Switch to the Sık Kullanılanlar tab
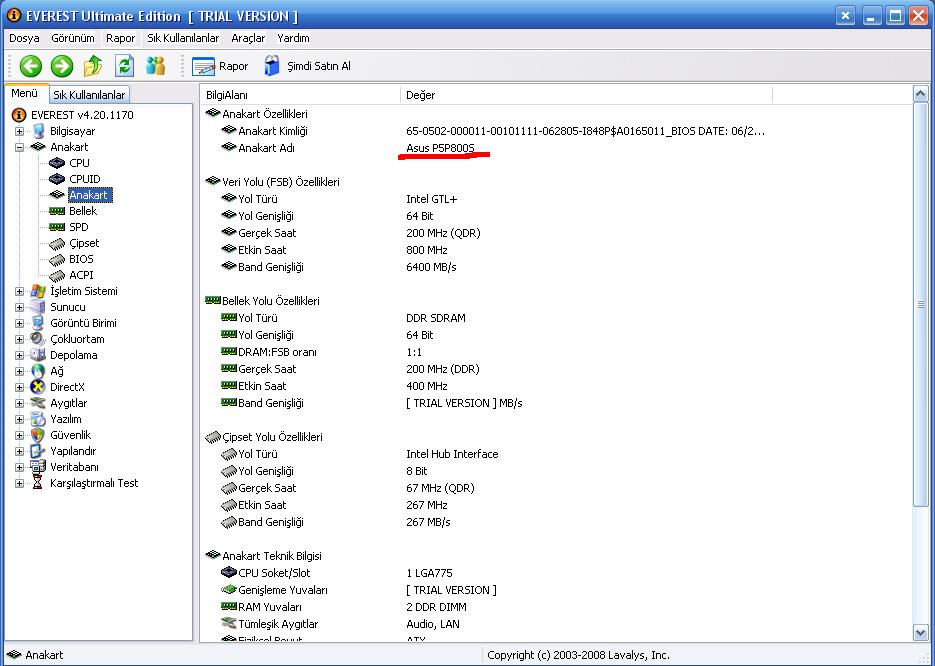 [x=89, y=95]
